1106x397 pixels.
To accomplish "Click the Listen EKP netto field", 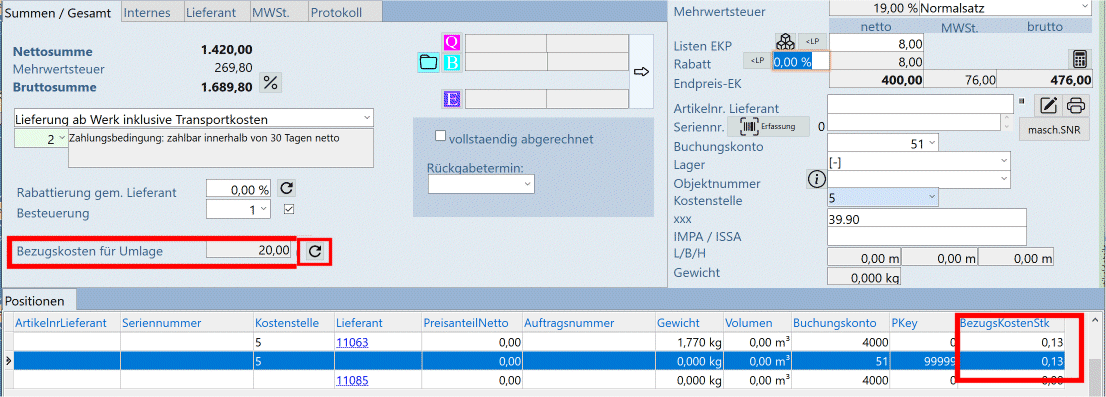I will (x=877, y=43).
